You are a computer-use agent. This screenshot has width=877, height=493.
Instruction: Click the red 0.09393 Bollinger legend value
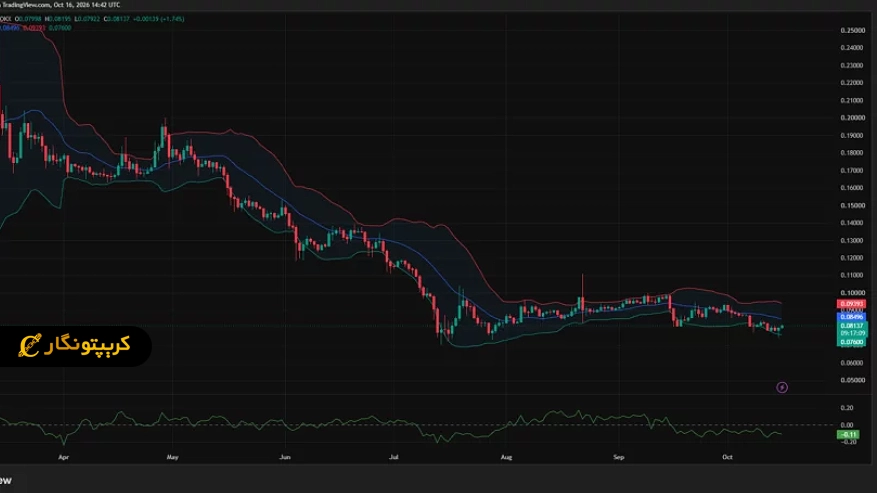tap(34, 28)
